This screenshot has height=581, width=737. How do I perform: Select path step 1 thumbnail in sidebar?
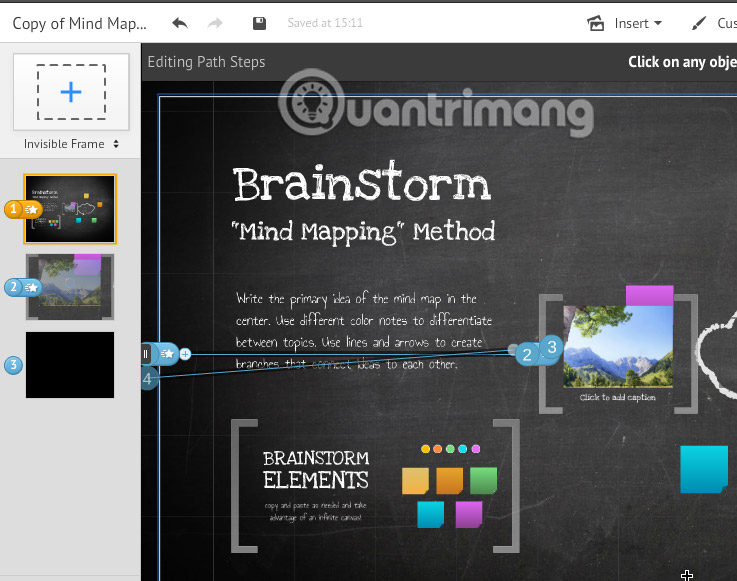tap(70, 209)
